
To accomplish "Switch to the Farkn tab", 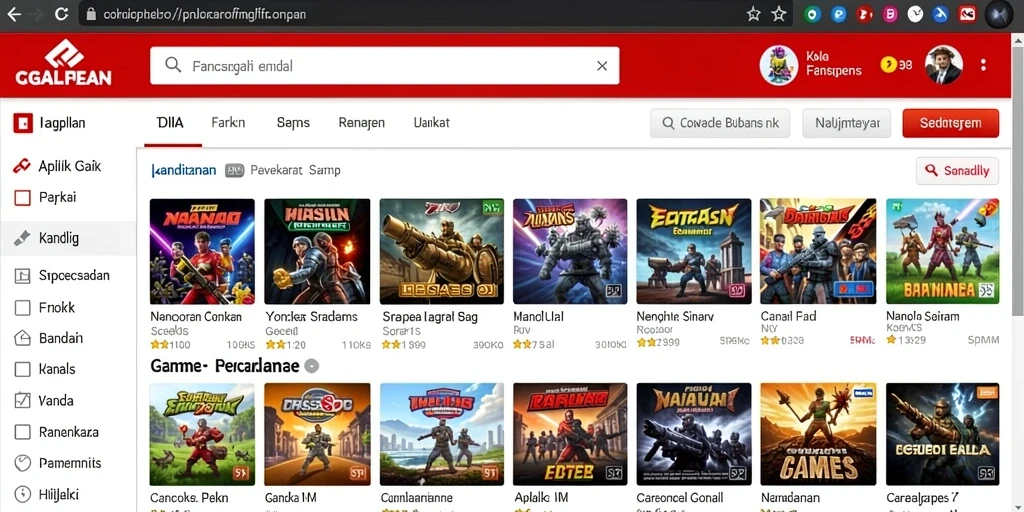I will click(228, 123).
